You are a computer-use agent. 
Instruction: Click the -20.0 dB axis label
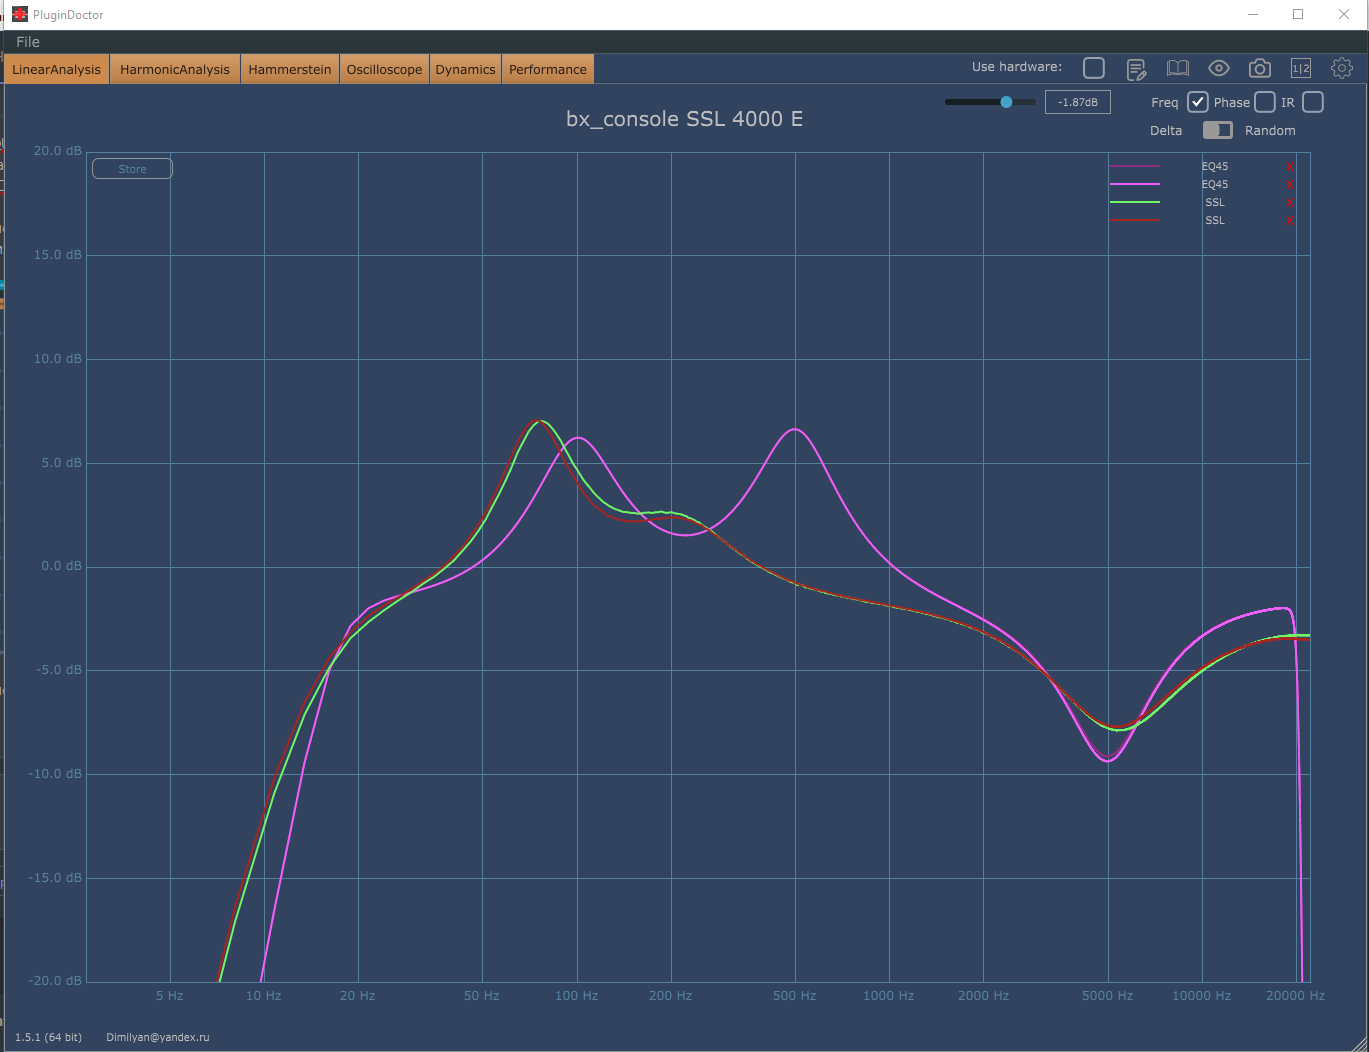point(56,981)
